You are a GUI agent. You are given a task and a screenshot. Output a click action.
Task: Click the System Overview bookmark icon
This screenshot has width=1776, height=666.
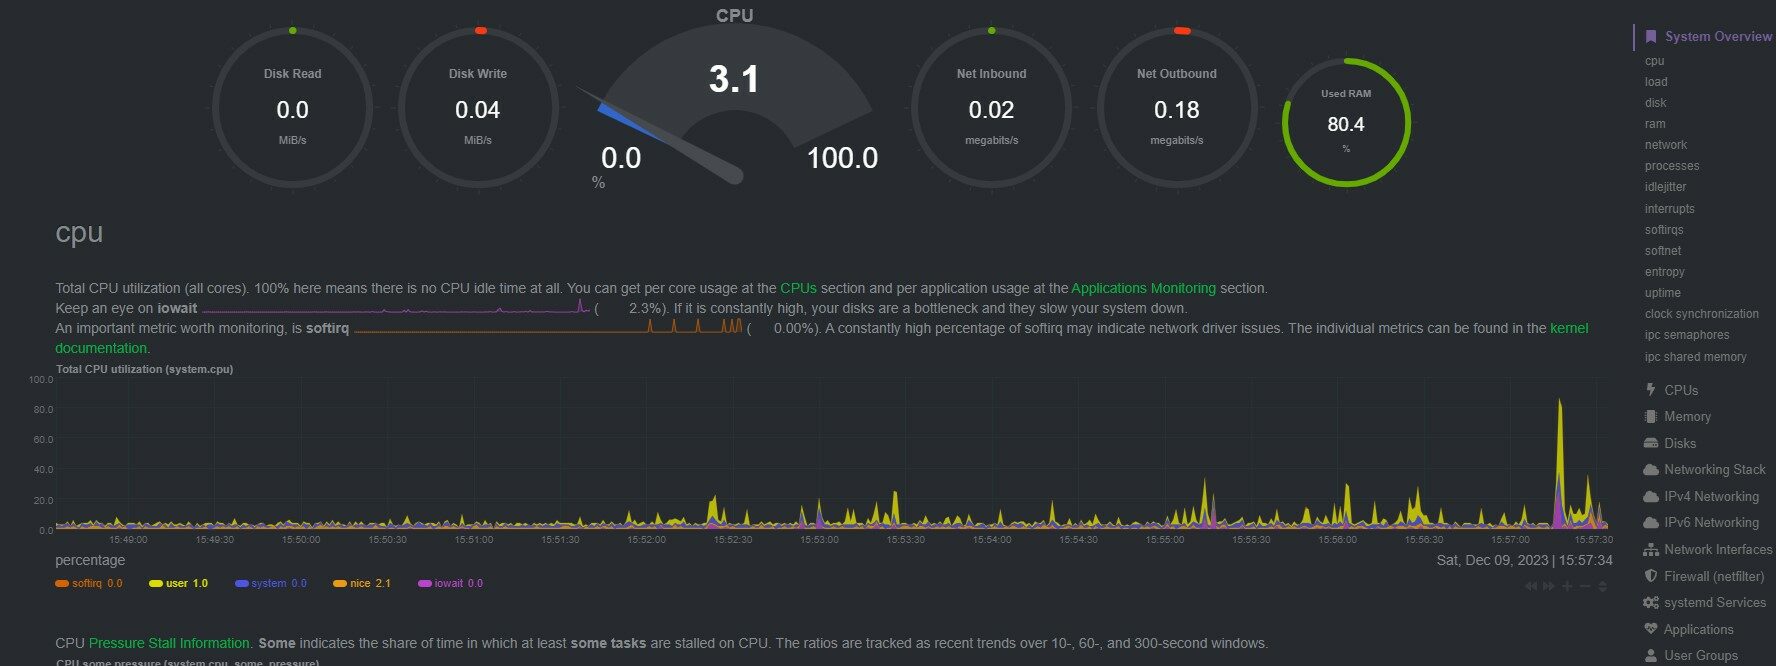pos(1651,37)
